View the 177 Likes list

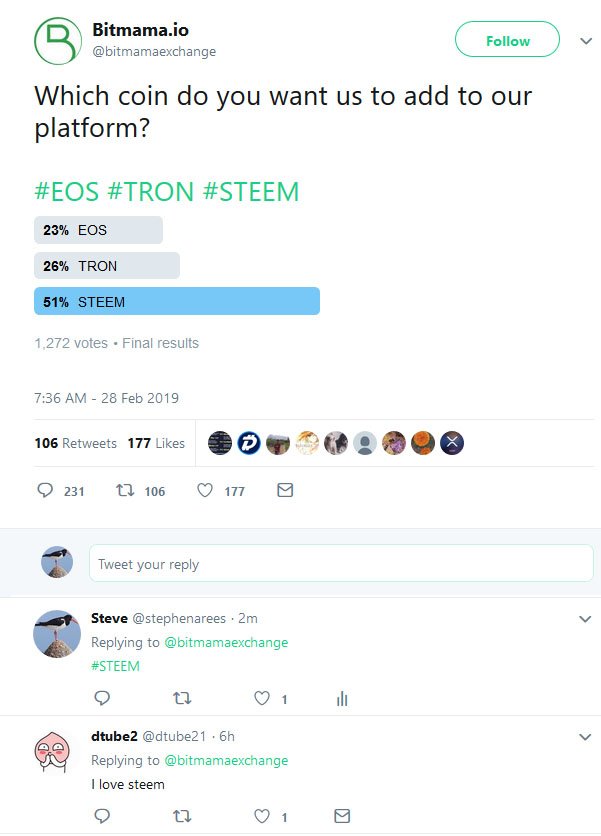156,443
